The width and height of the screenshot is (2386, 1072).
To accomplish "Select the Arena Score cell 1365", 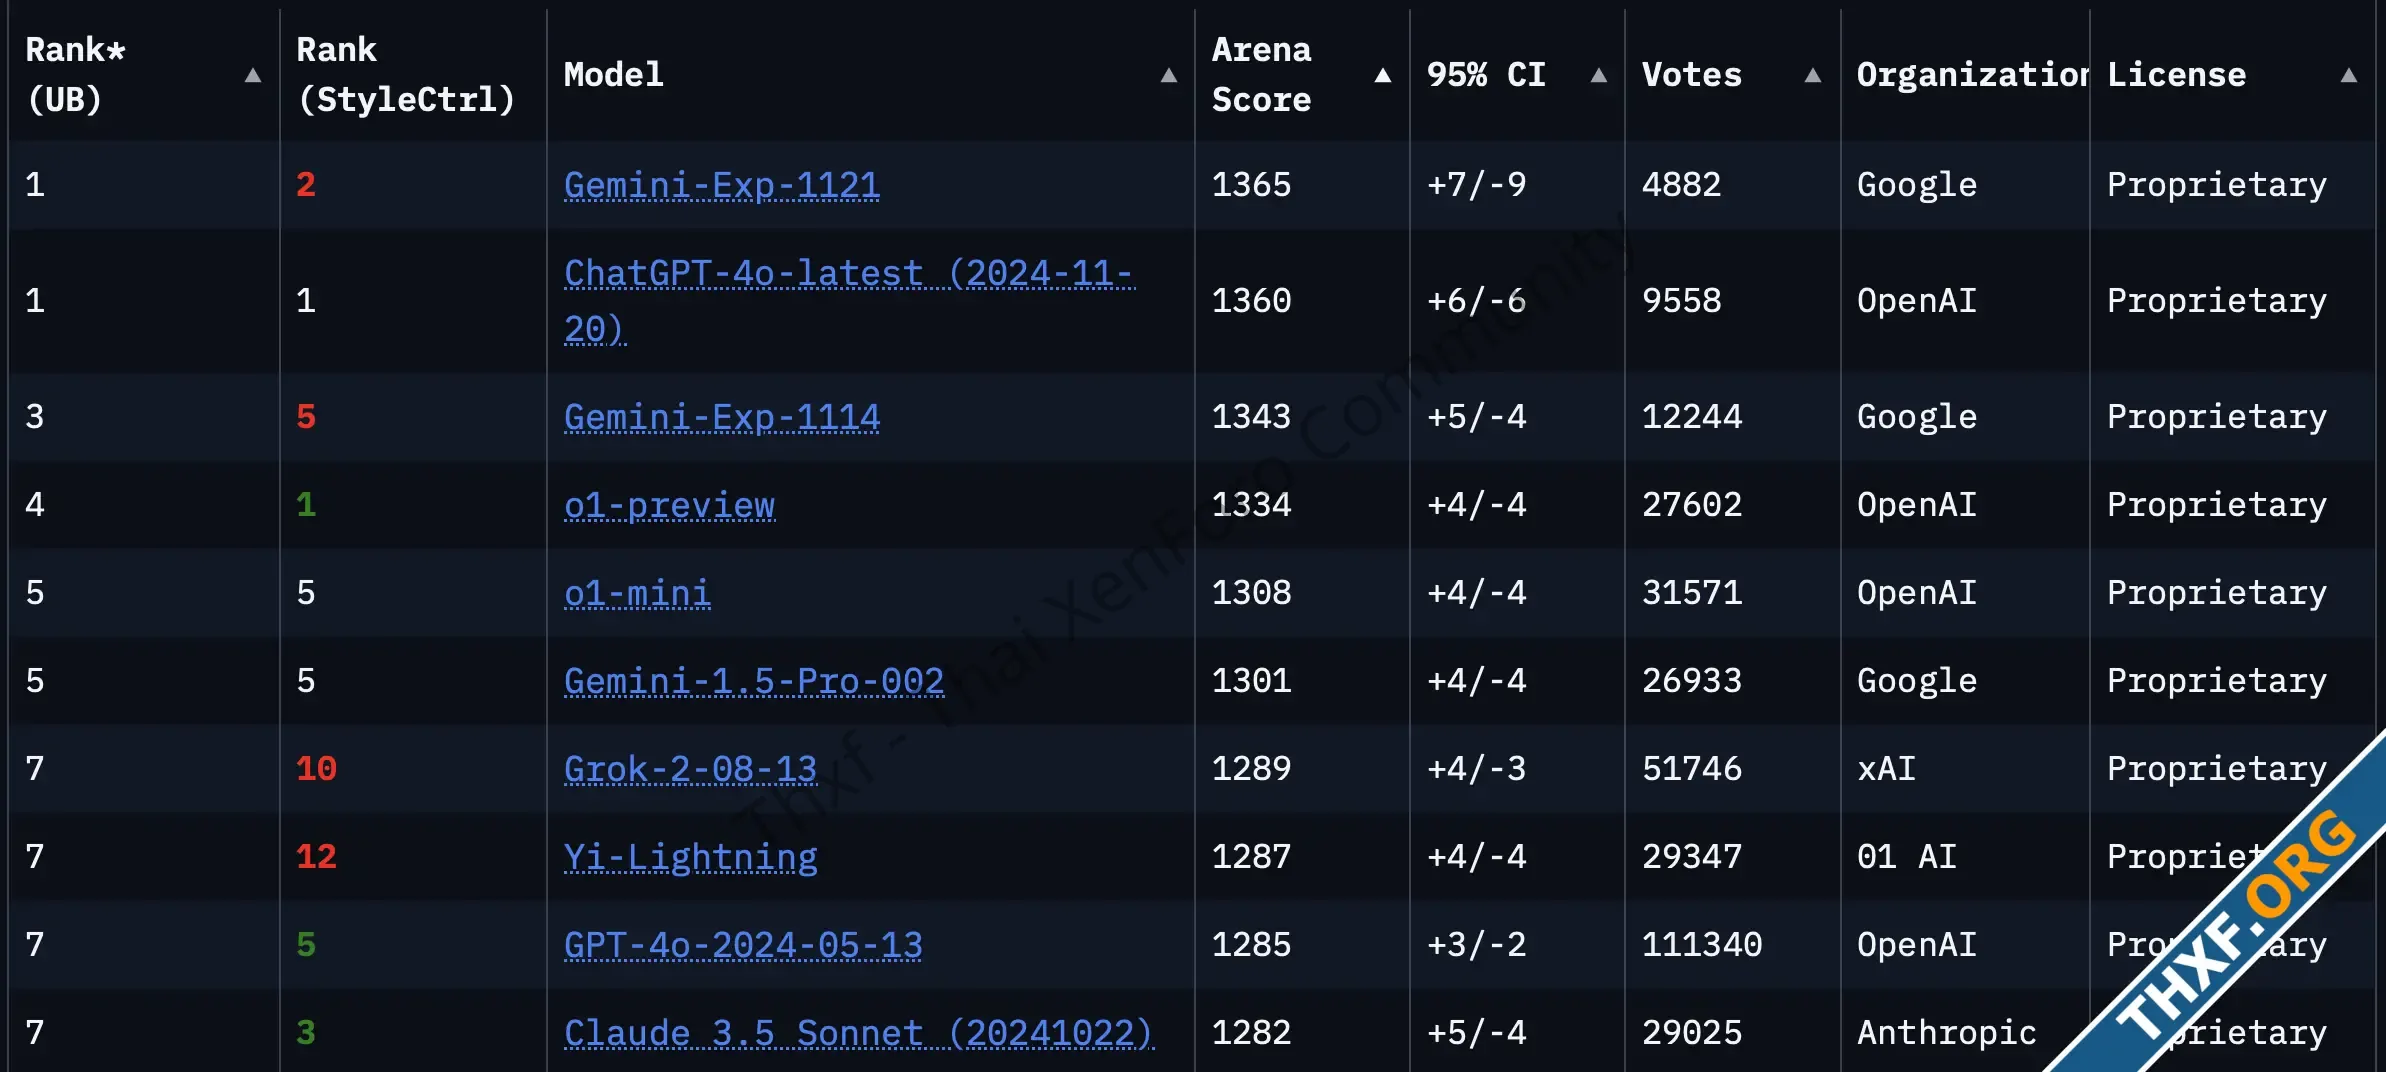I will click(1251, 185).
